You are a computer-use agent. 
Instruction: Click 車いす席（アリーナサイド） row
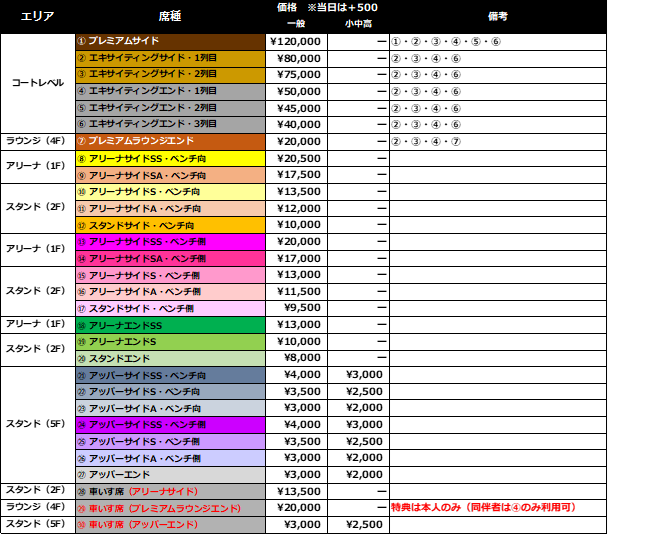coord(170,492)
